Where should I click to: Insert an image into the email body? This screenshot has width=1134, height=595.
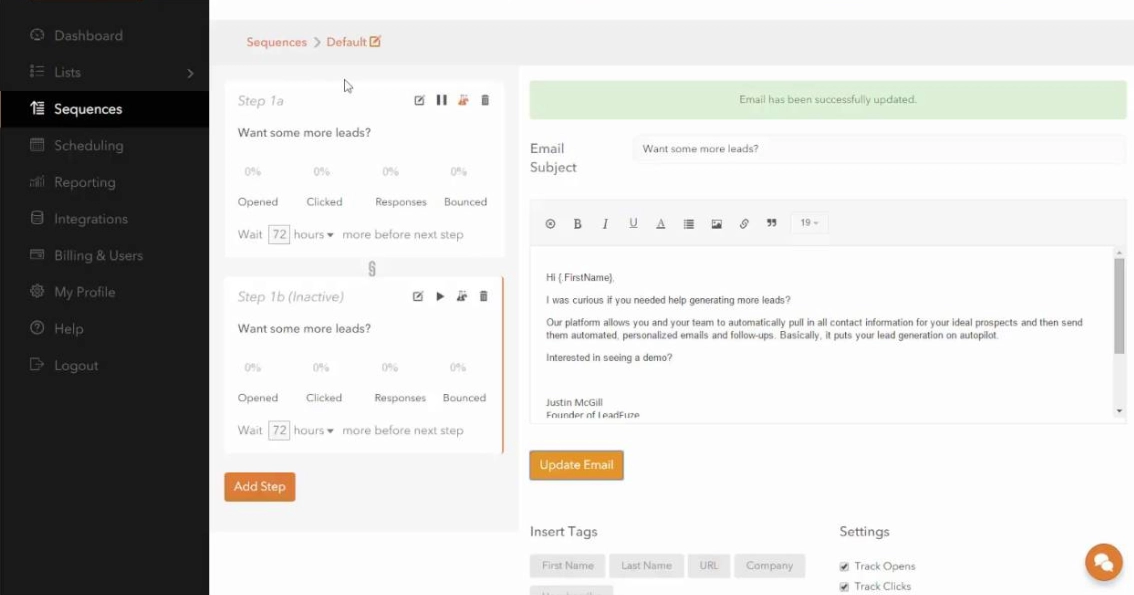tap(716, 223)
